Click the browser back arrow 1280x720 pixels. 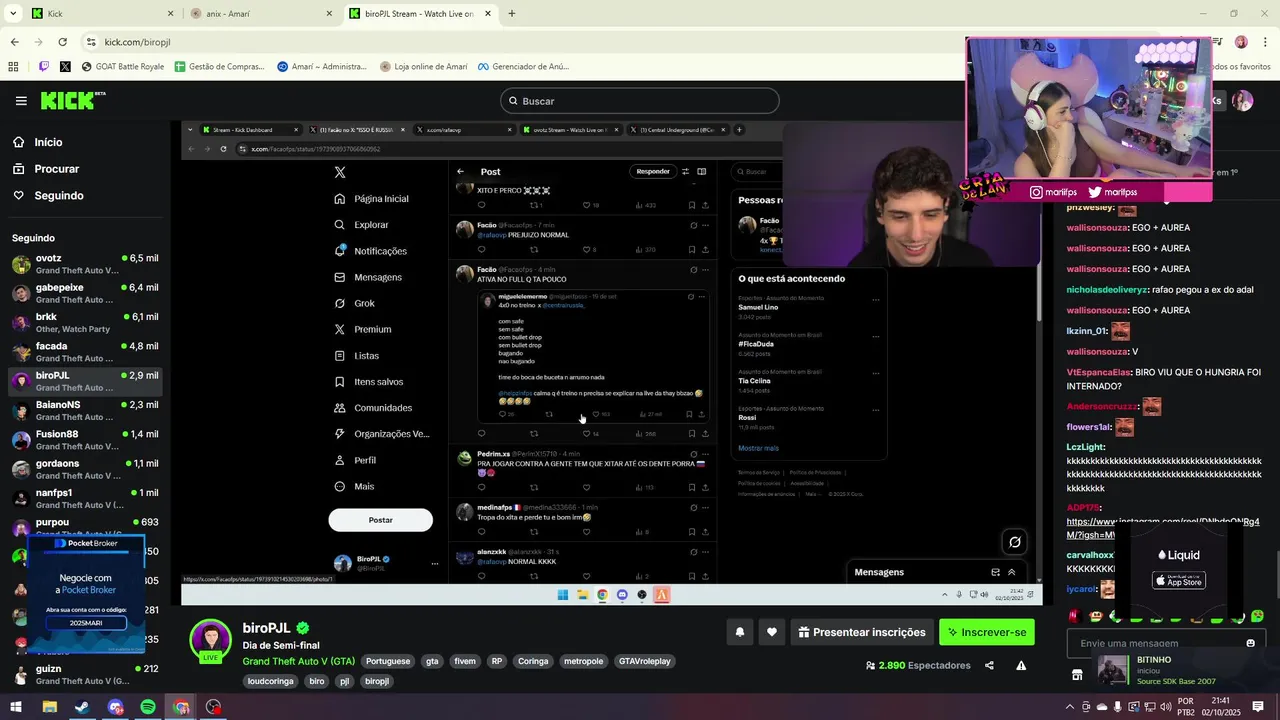point(14,42)
